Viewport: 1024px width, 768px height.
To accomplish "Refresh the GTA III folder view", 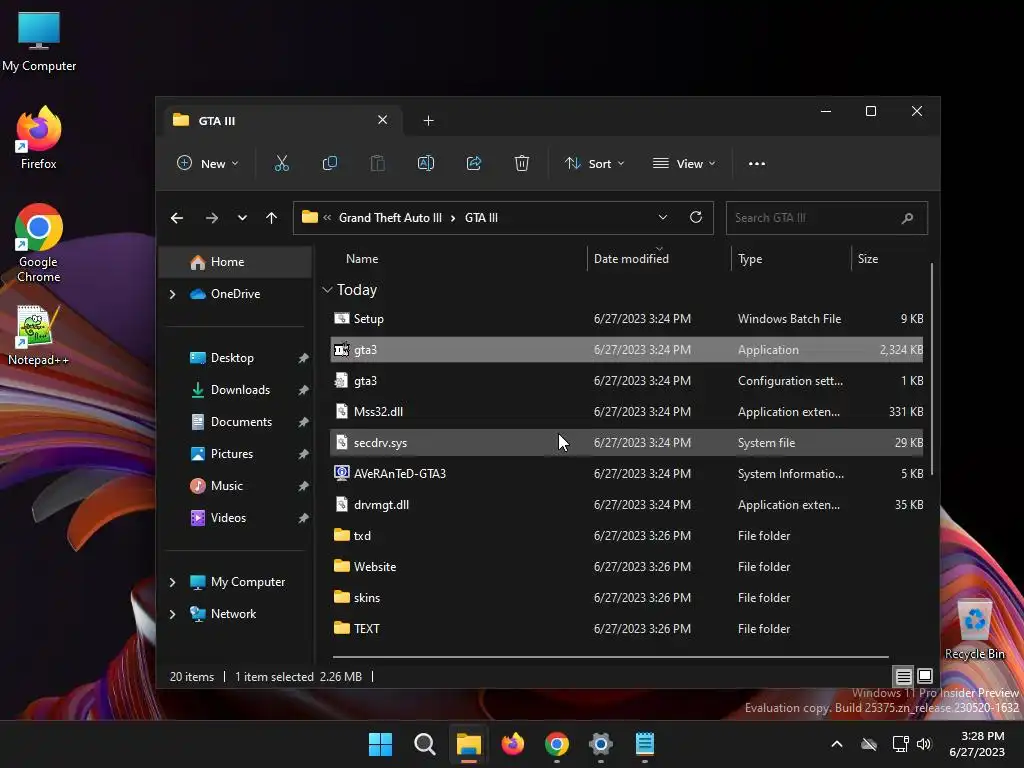I will (696, 217).
